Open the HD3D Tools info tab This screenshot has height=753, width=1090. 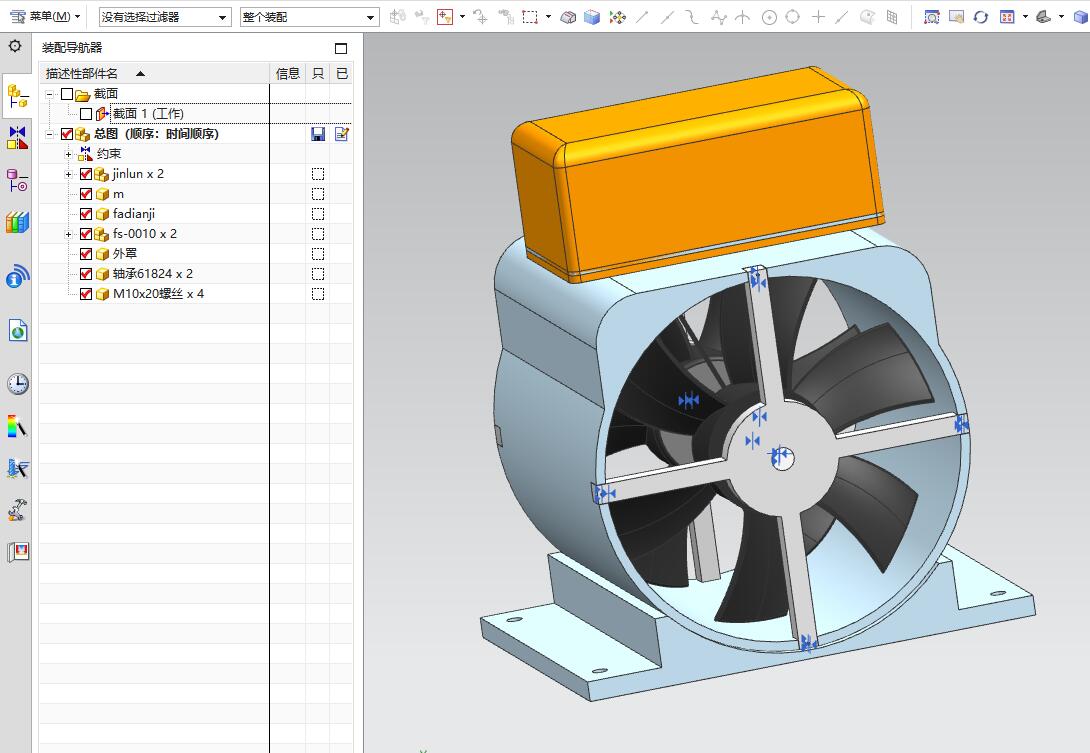click(17, 276)
